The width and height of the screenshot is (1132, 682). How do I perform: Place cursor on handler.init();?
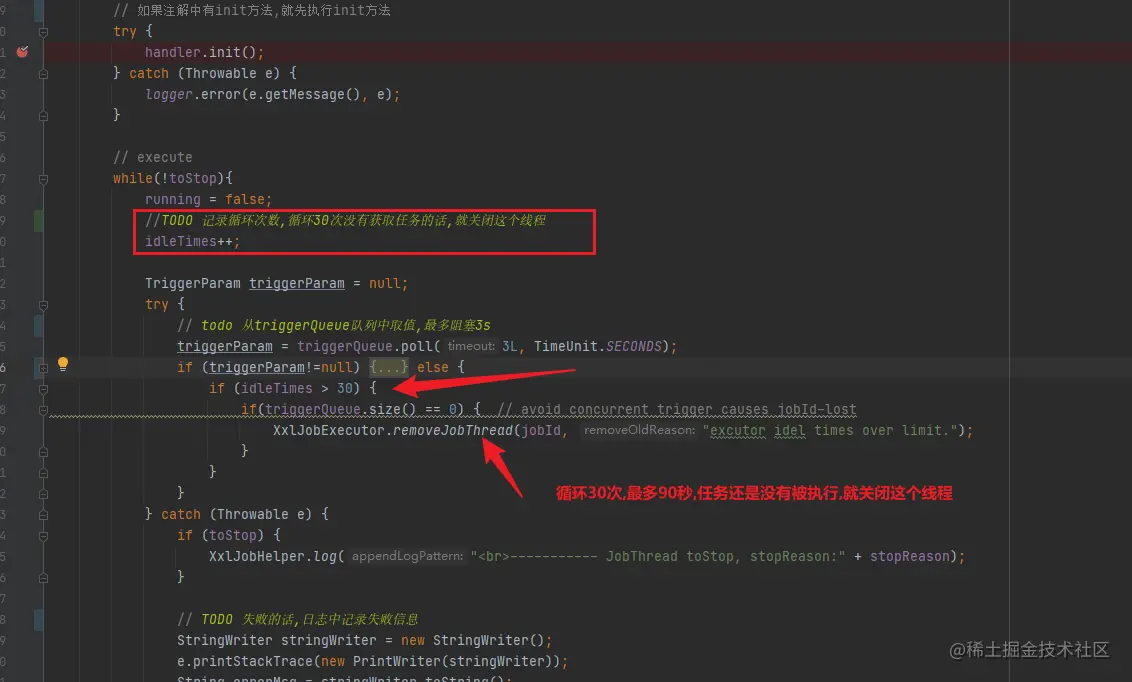pos(204,53)
